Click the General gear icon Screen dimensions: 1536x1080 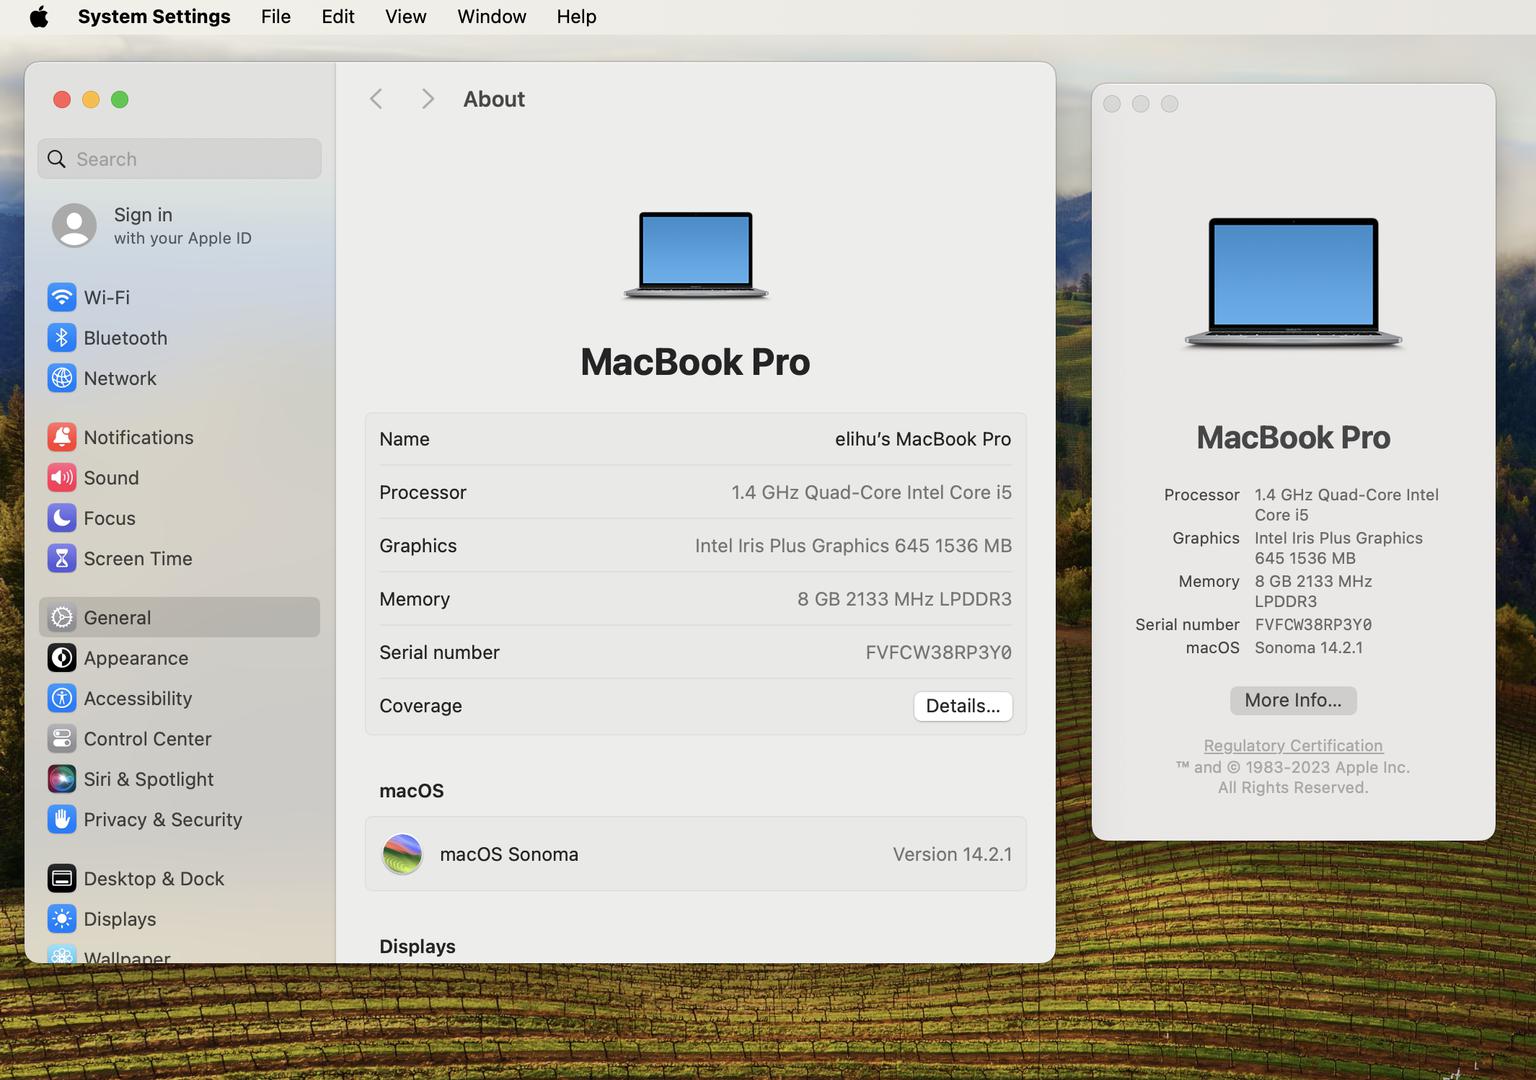pyautogui.click(x=61, y=618)
